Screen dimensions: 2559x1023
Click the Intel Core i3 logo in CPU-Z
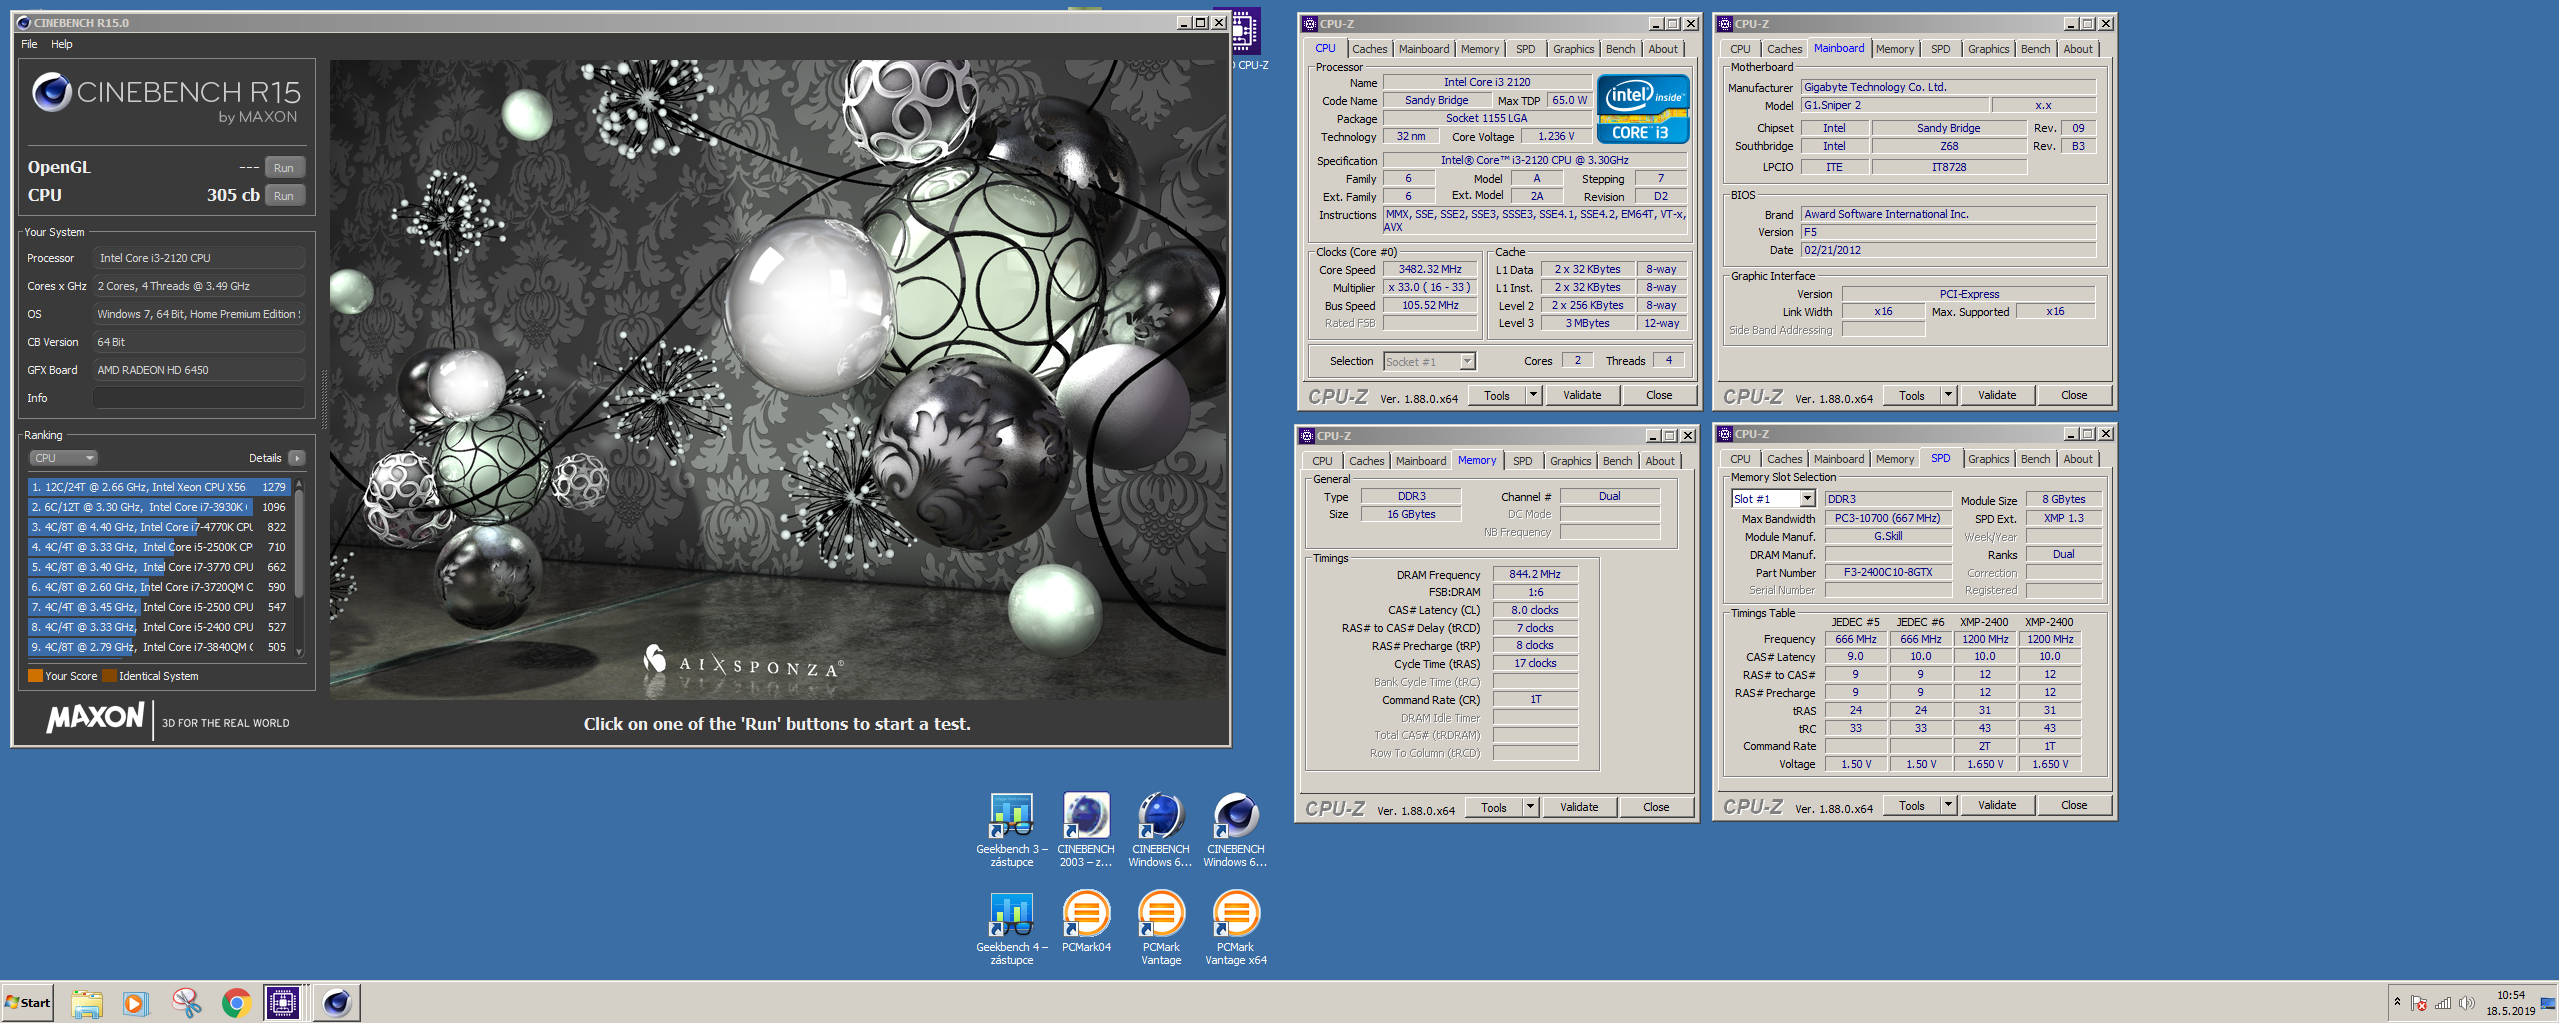pos(1643,109)
